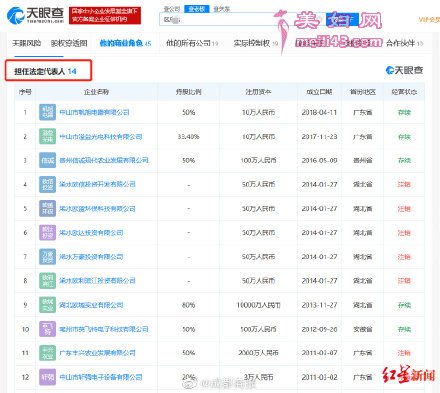Click the 33.40% shareholding cell

(189, 137)
